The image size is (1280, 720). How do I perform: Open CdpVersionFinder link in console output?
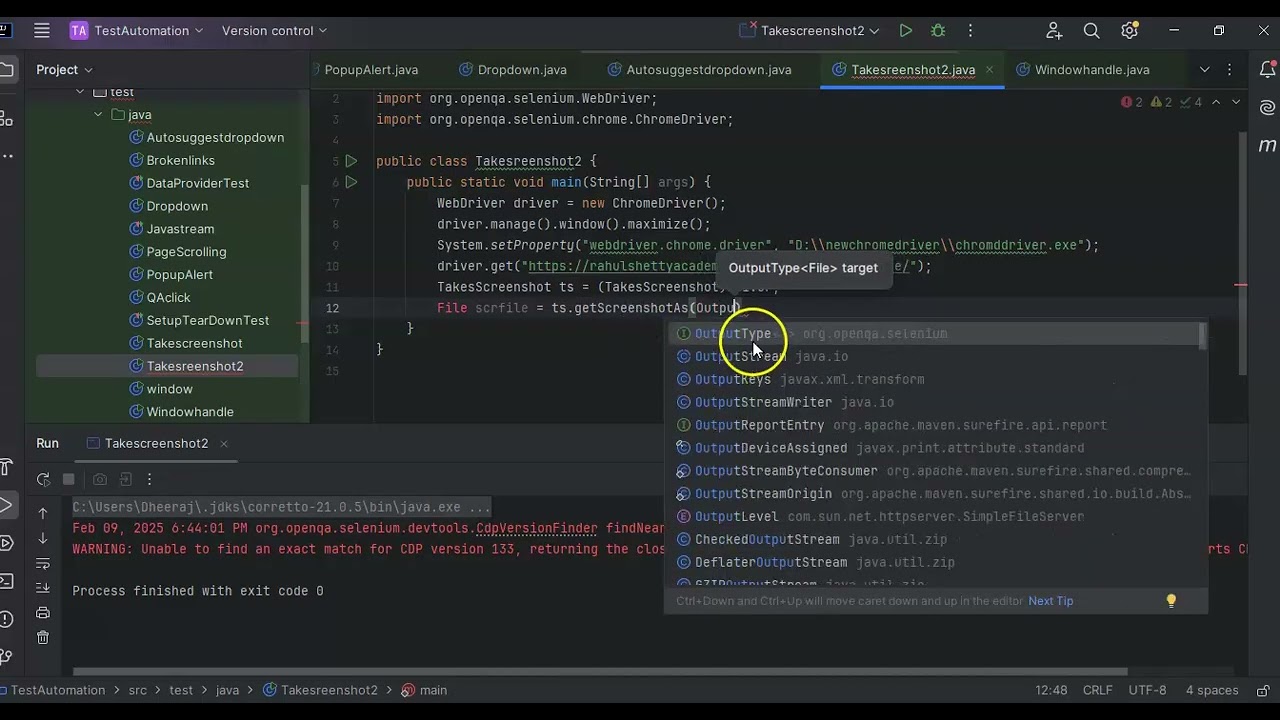pyautogui.click(x=537, y=529)
